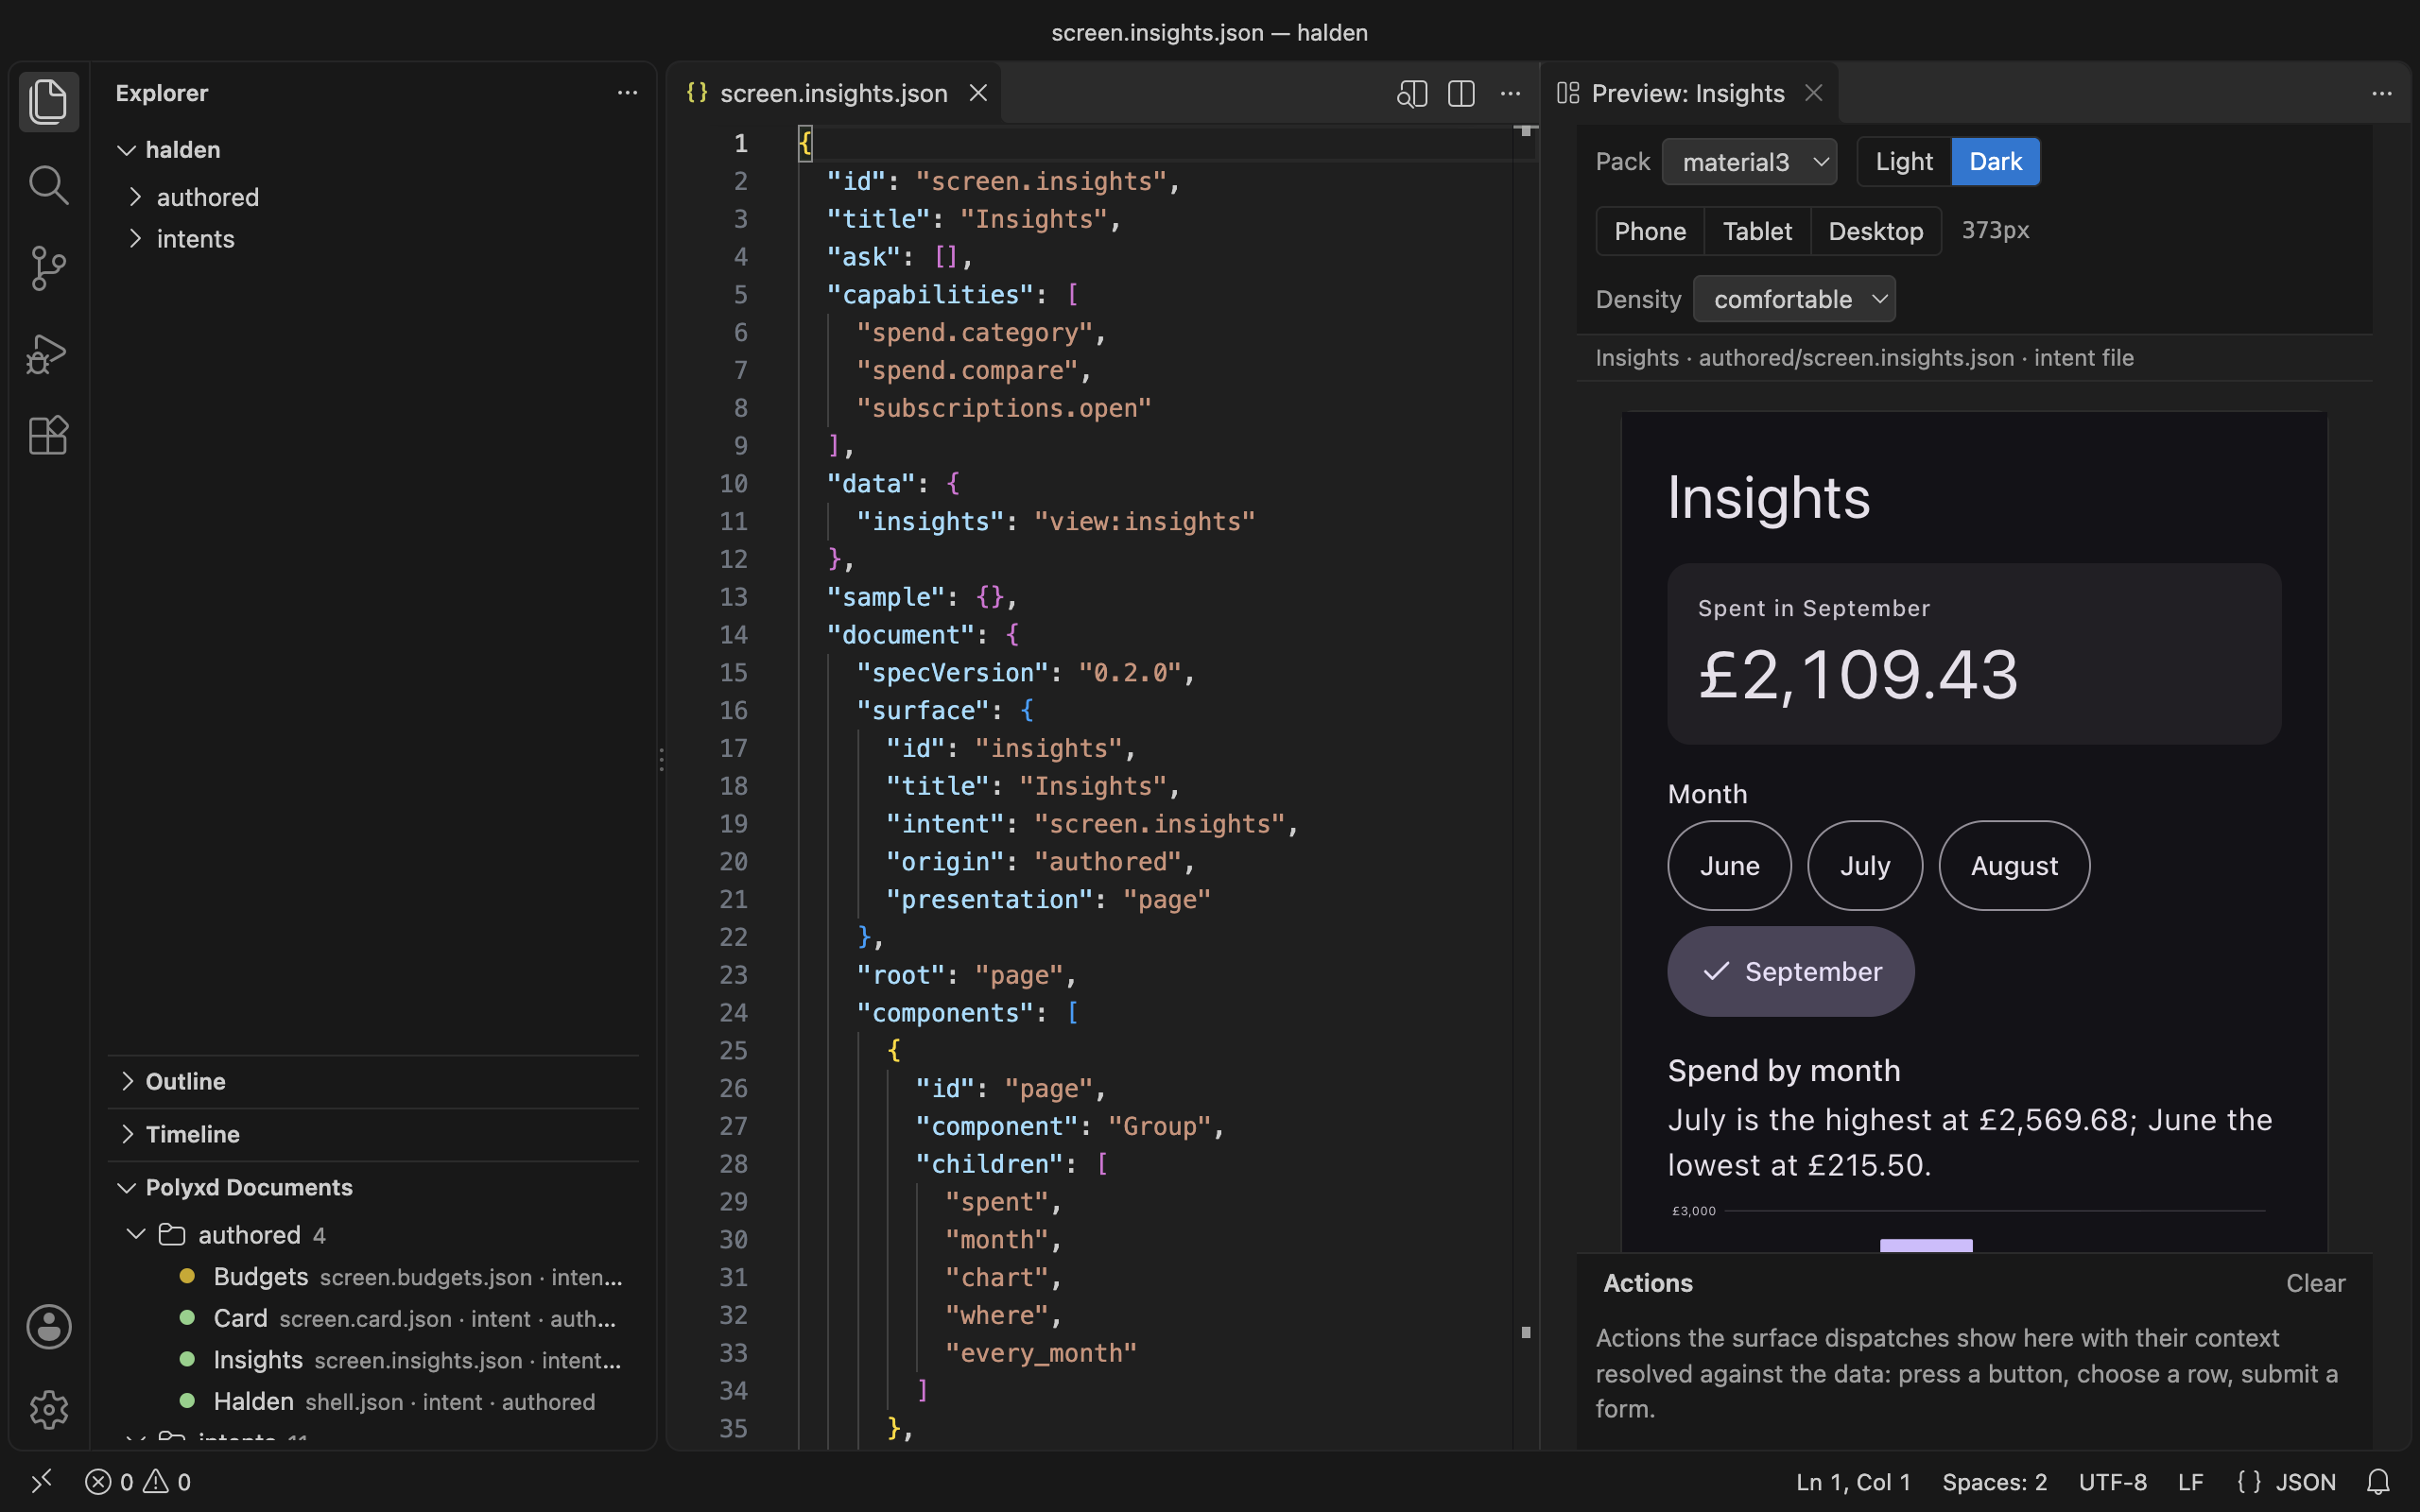Choose the July month chip

(x=1865, y=866)
